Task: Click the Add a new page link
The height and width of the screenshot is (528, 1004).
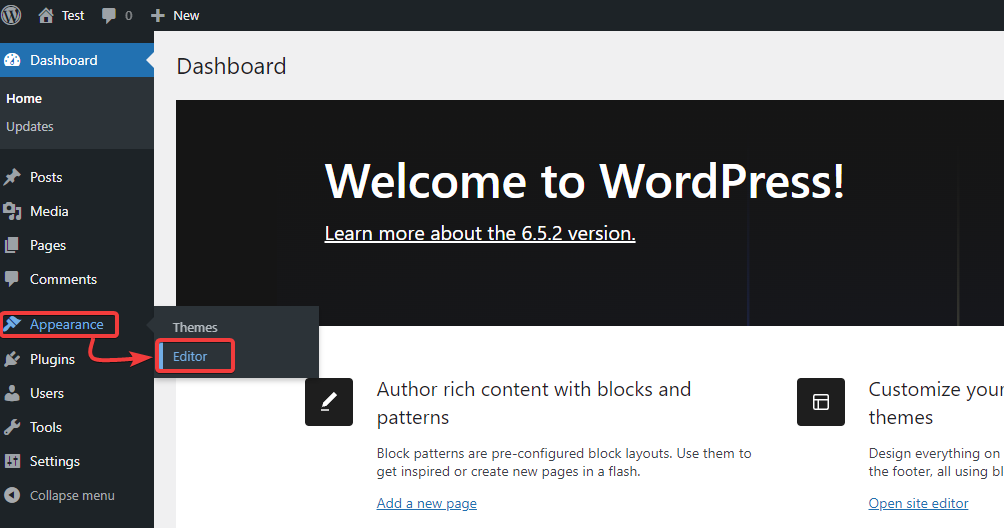Action: tap(426, 503)
